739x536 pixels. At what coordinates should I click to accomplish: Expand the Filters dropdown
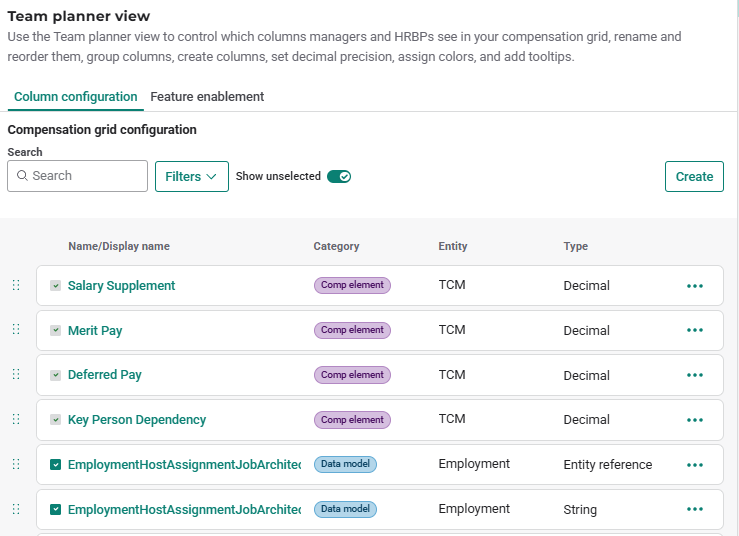(191, 176)
